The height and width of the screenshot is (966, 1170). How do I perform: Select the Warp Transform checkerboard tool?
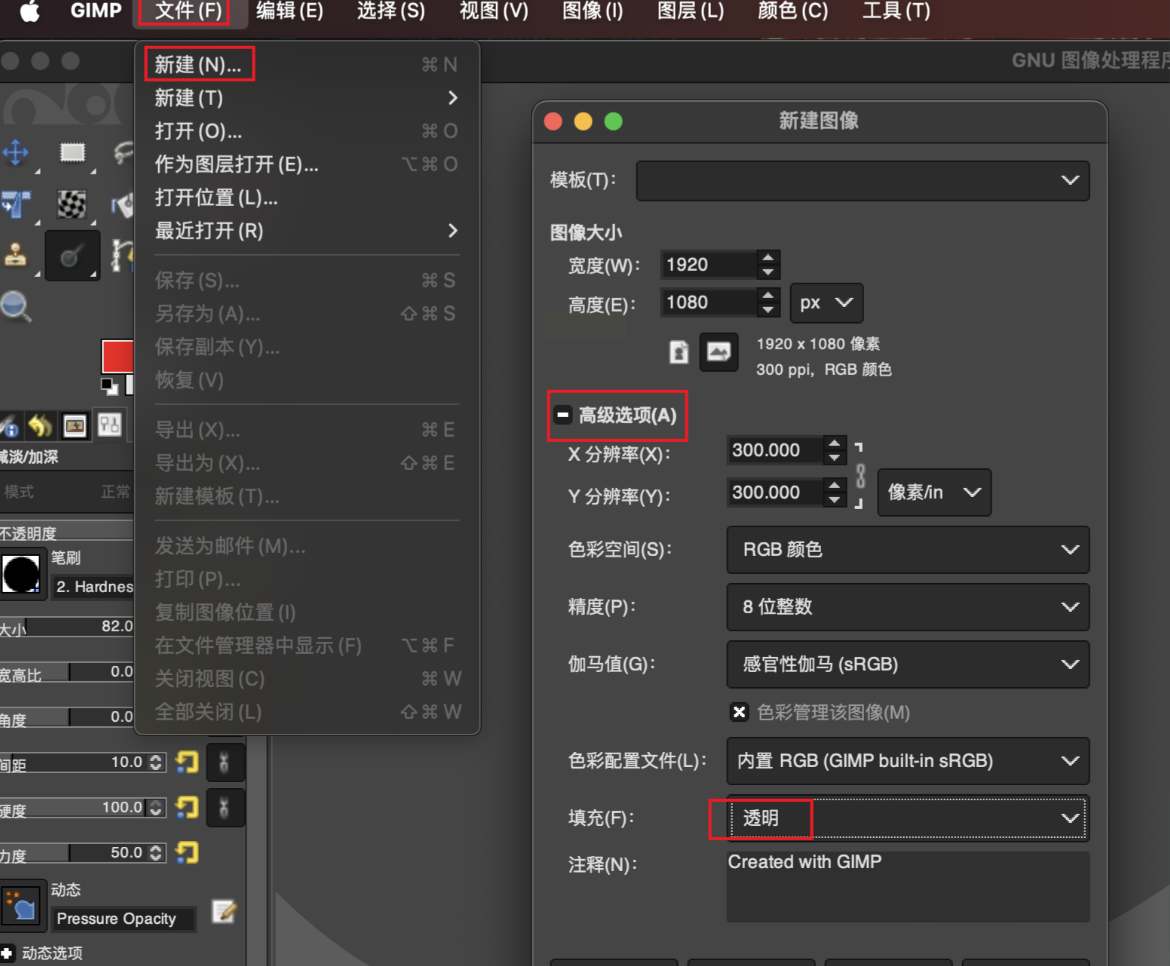(x=72, y=204)
